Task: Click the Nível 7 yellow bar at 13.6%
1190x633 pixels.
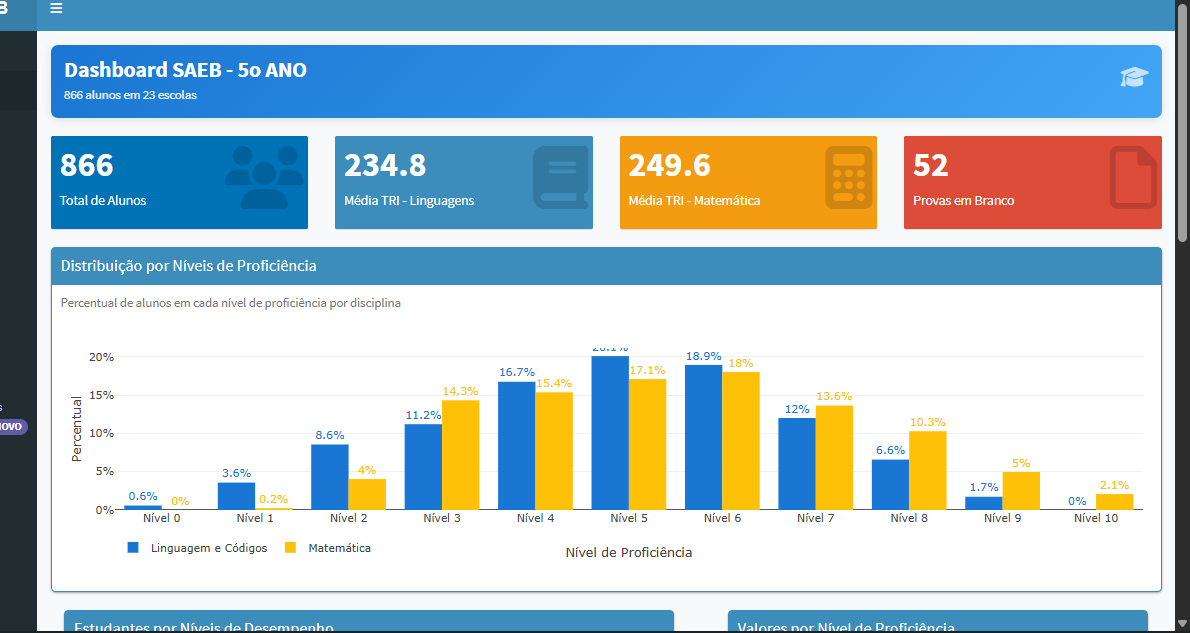Action: tap(834, 457)
